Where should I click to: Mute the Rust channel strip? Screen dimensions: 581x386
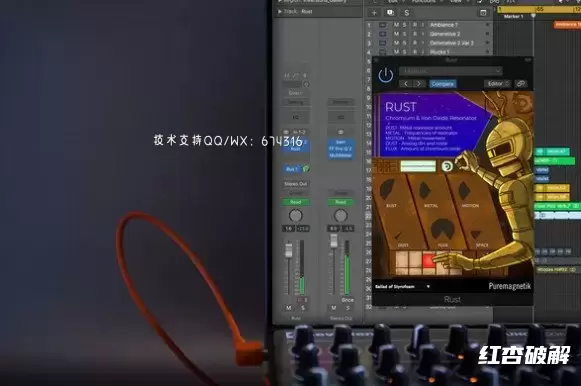click(x=289, y=308)
